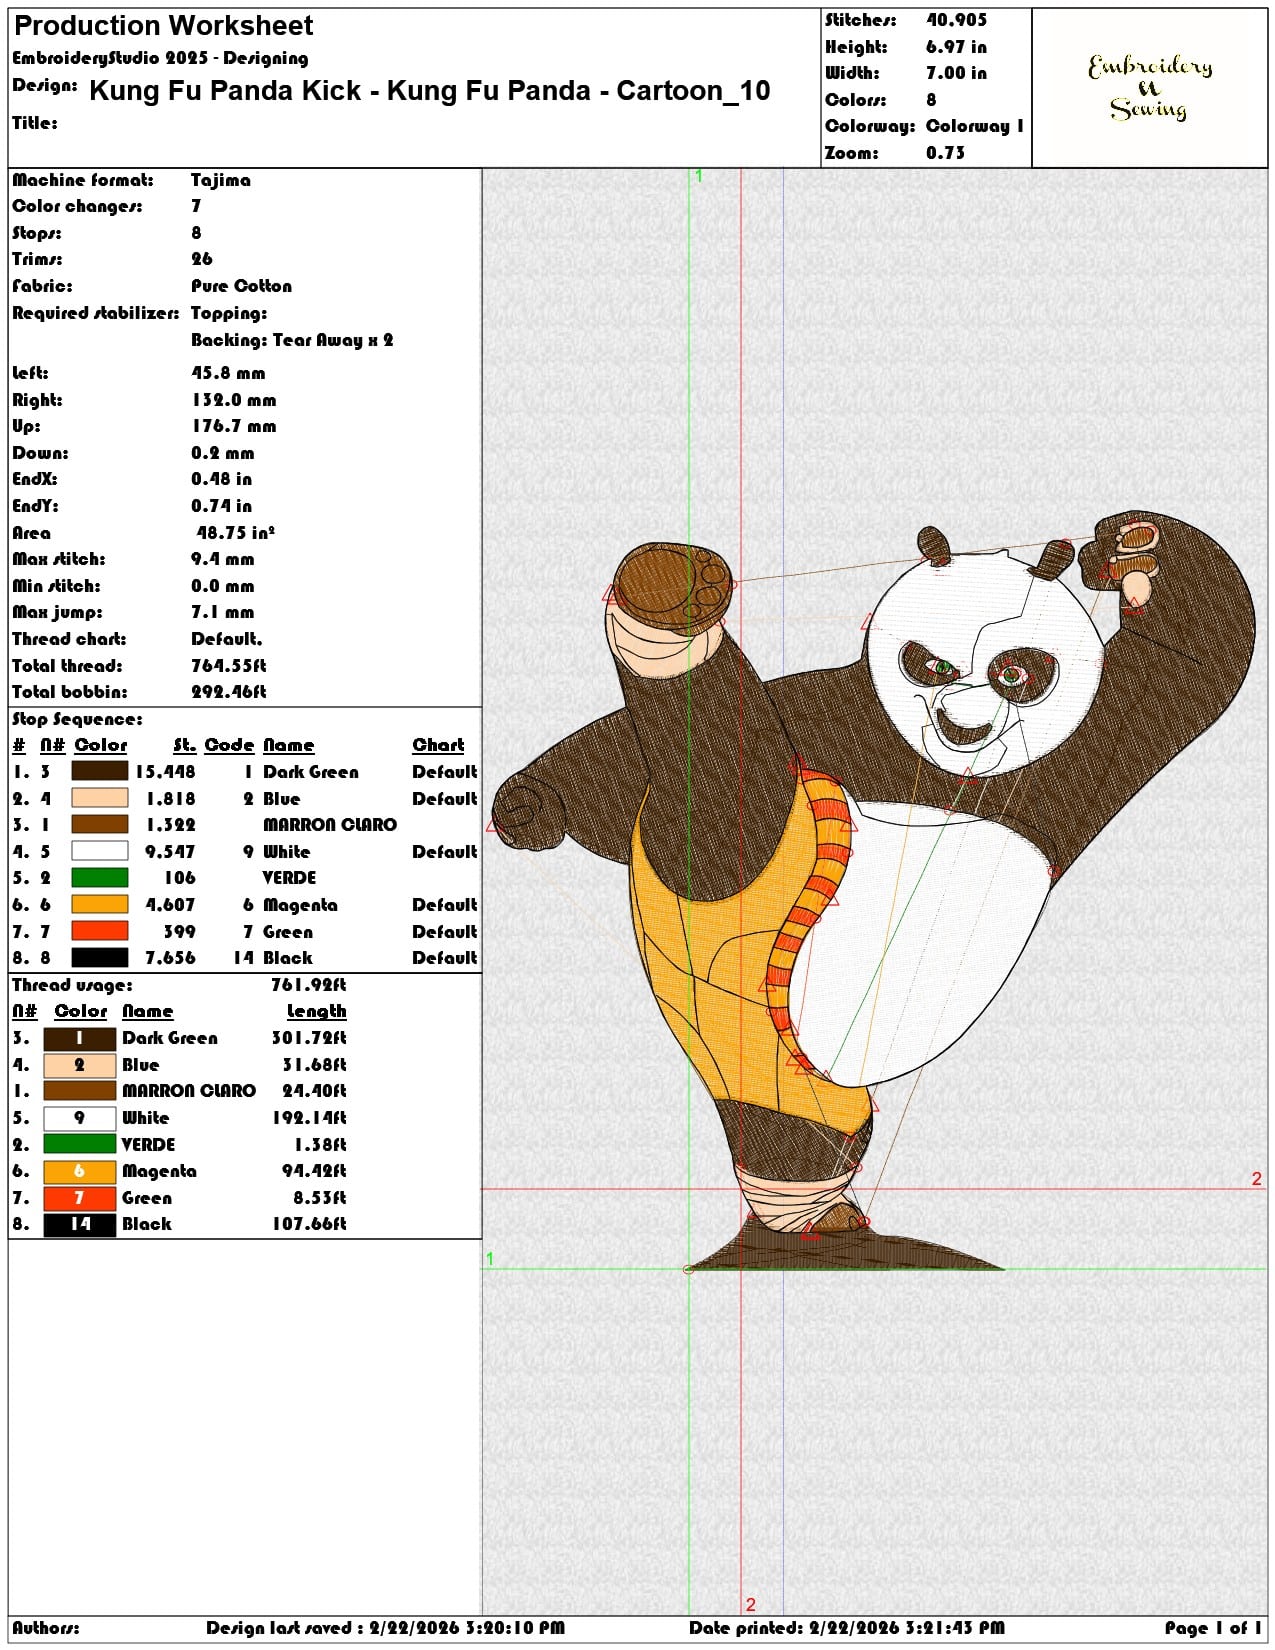The image size is (1275, 1650).
Task: Click the orange swatch in Stop Sequence row 6
Action: pyautogui.click(x=100, y=904)
